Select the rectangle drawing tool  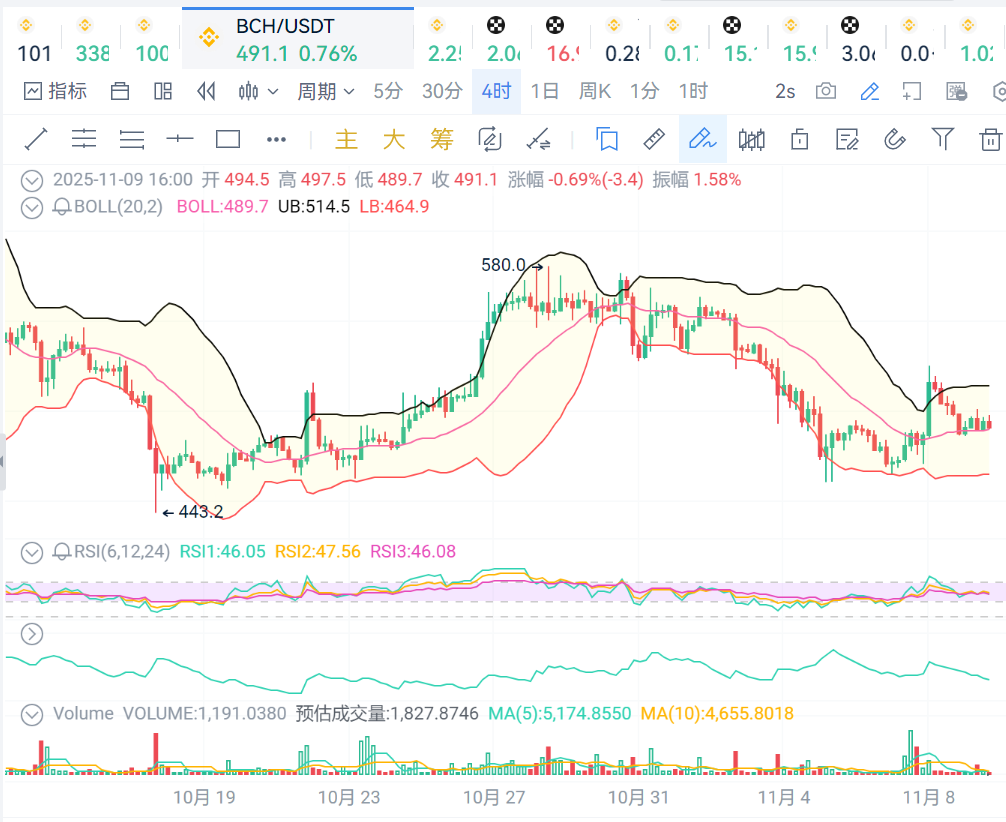click(x=228, y=139)
